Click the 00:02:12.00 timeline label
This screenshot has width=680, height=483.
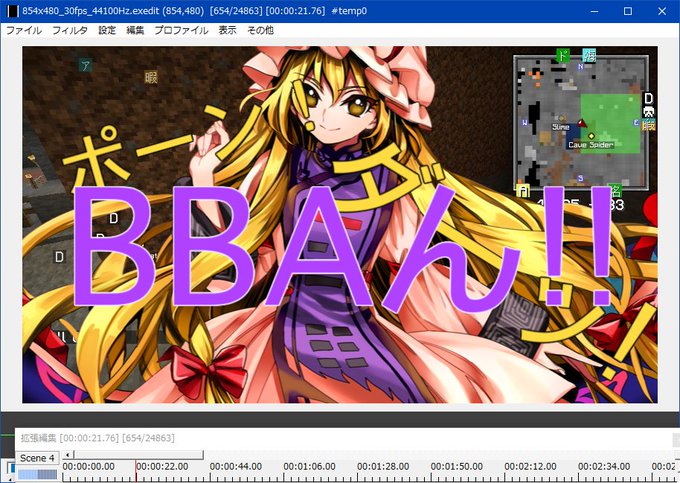coord(530,467)
